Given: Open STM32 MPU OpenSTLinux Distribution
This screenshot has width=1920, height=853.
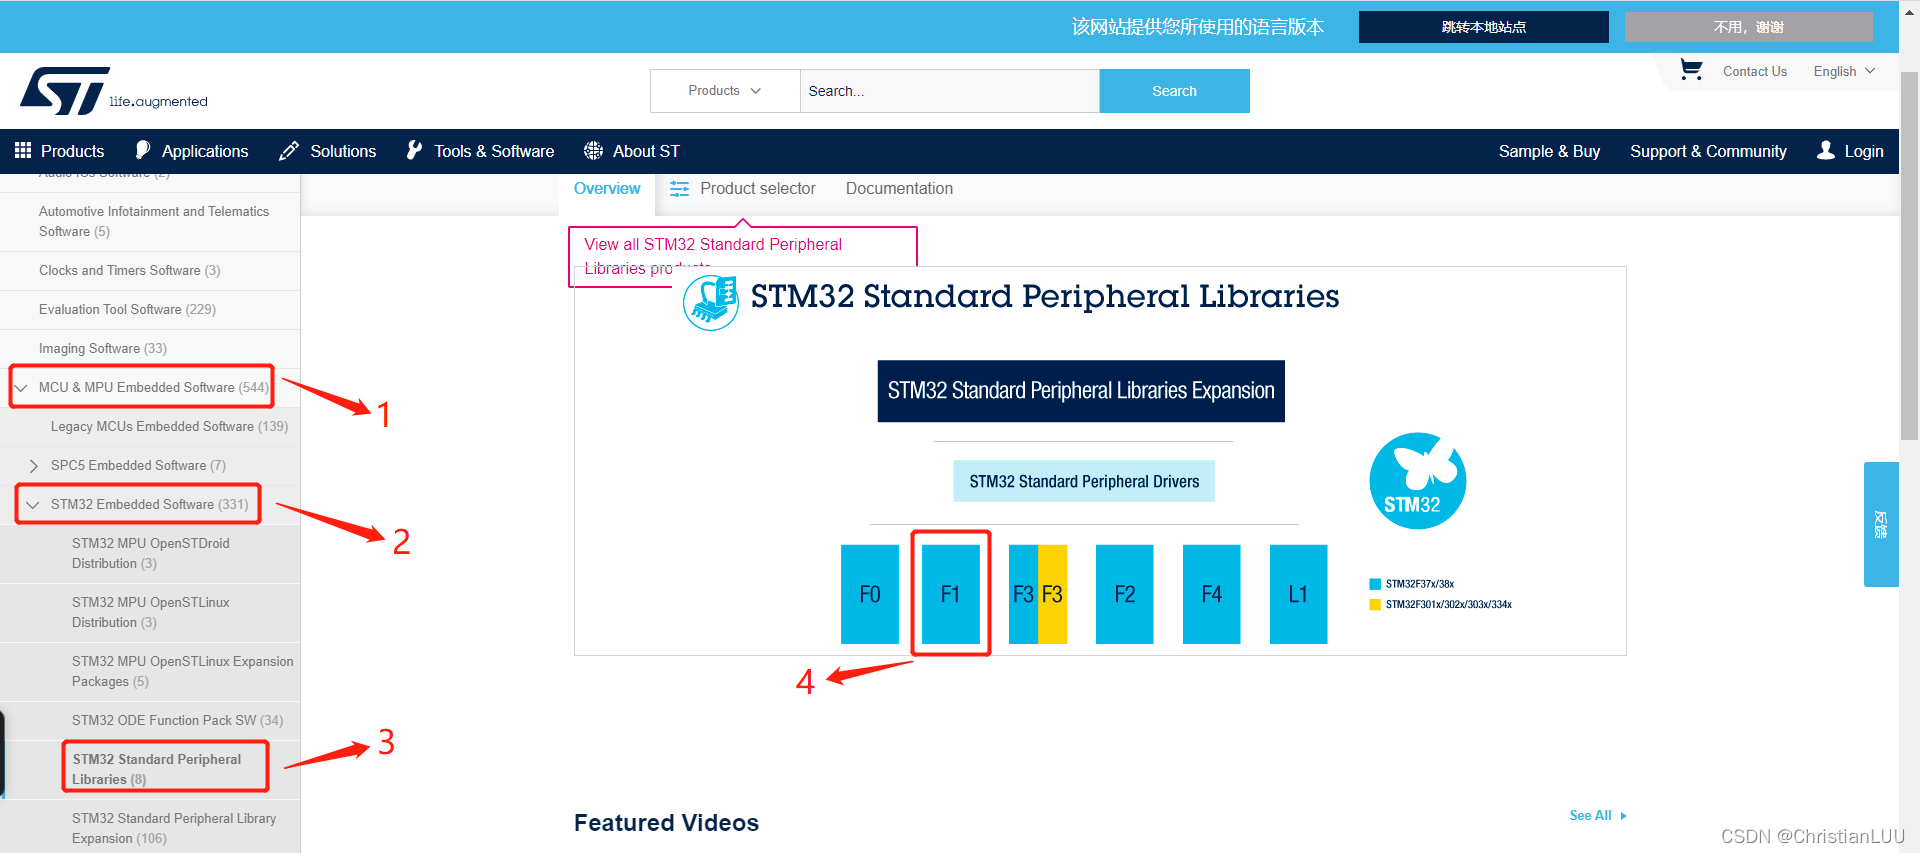Looking at the screenshot, I should (150, 613).
